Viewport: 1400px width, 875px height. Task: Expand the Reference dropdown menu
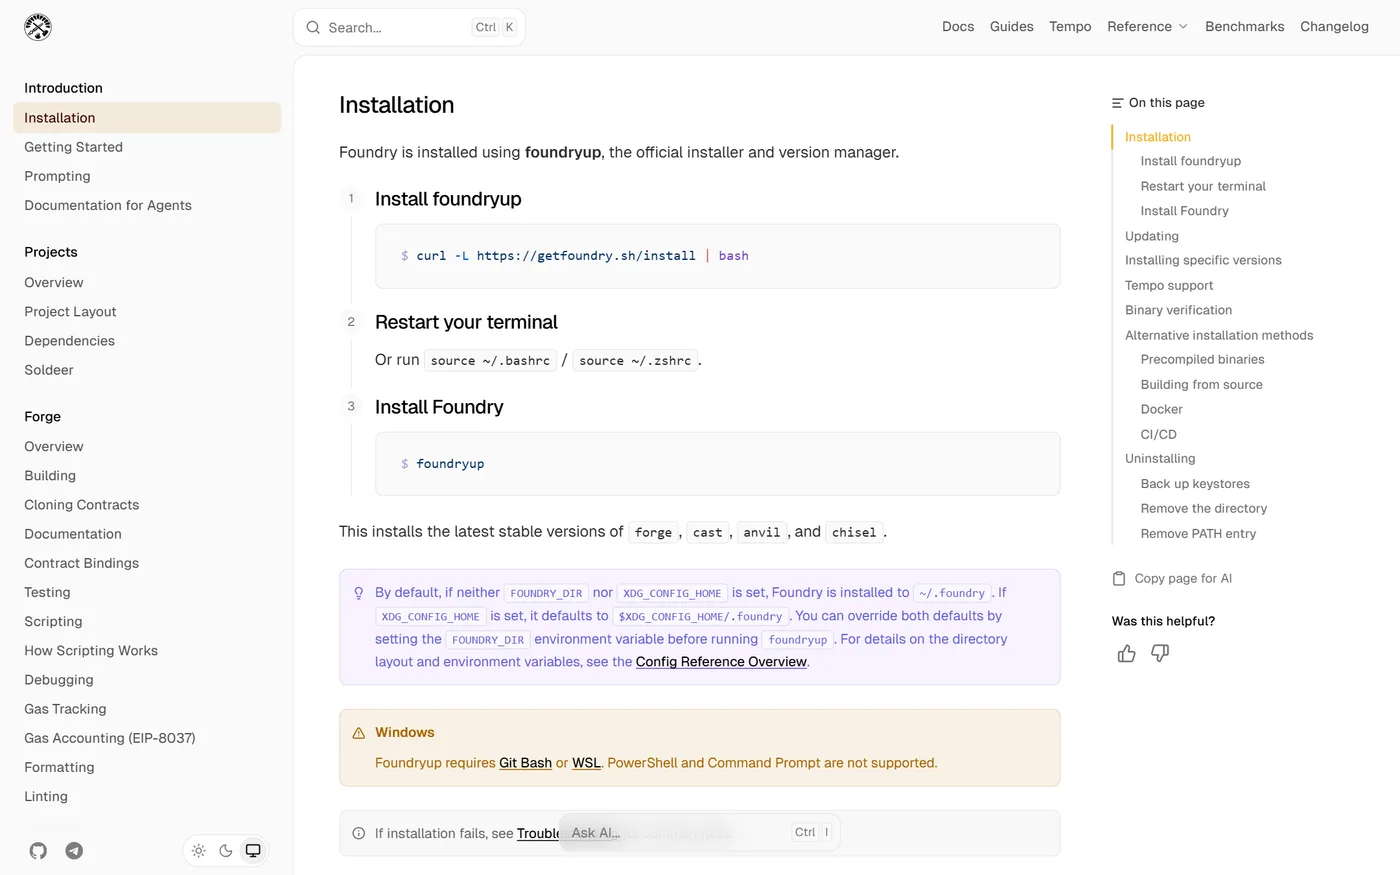click(1148, 27)
